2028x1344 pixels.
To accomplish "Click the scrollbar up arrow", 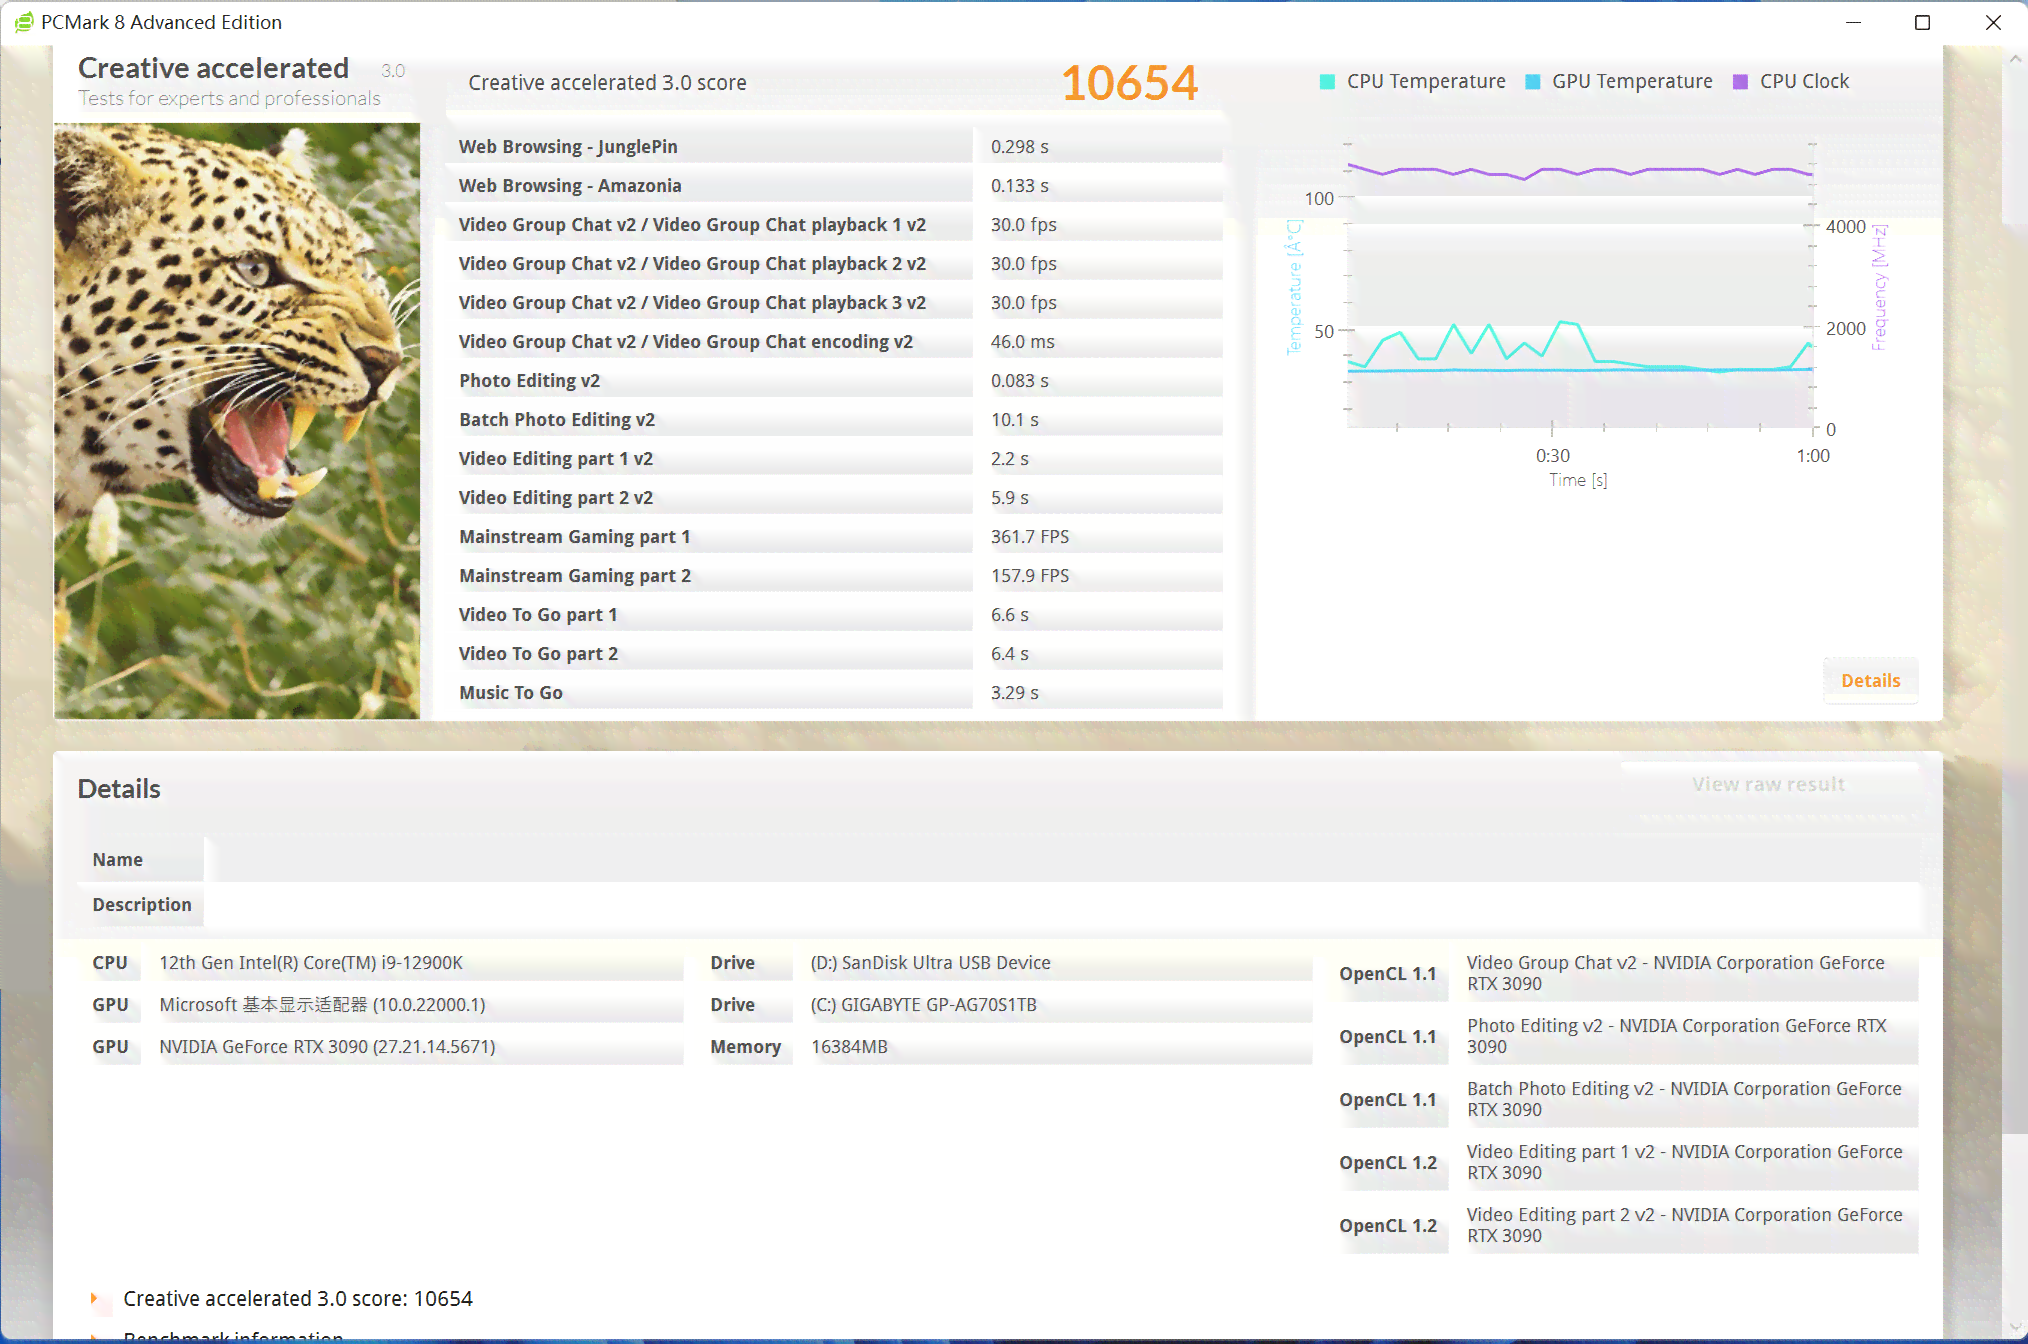I will pos(2015,58).
